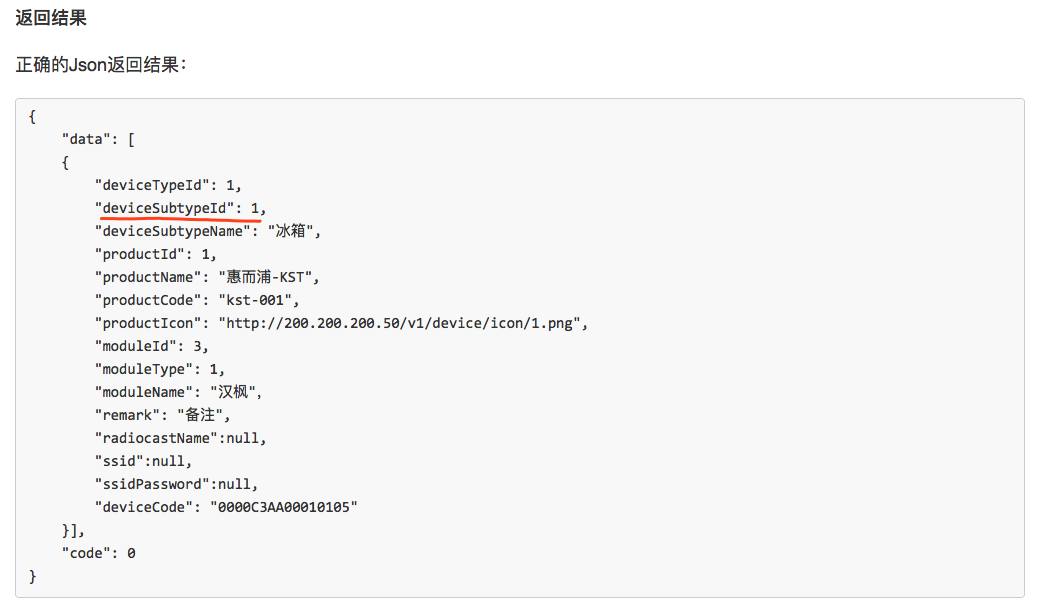Image resolution: width=1038 pixels, height=604 pixels.
Task: Click the moduleId line
Action: pos(152,346)
